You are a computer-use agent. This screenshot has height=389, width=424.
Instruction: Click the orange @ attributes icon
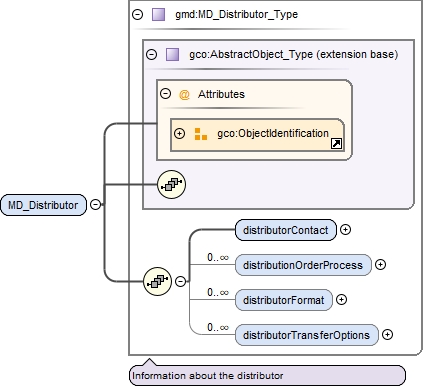coord(184,95)
